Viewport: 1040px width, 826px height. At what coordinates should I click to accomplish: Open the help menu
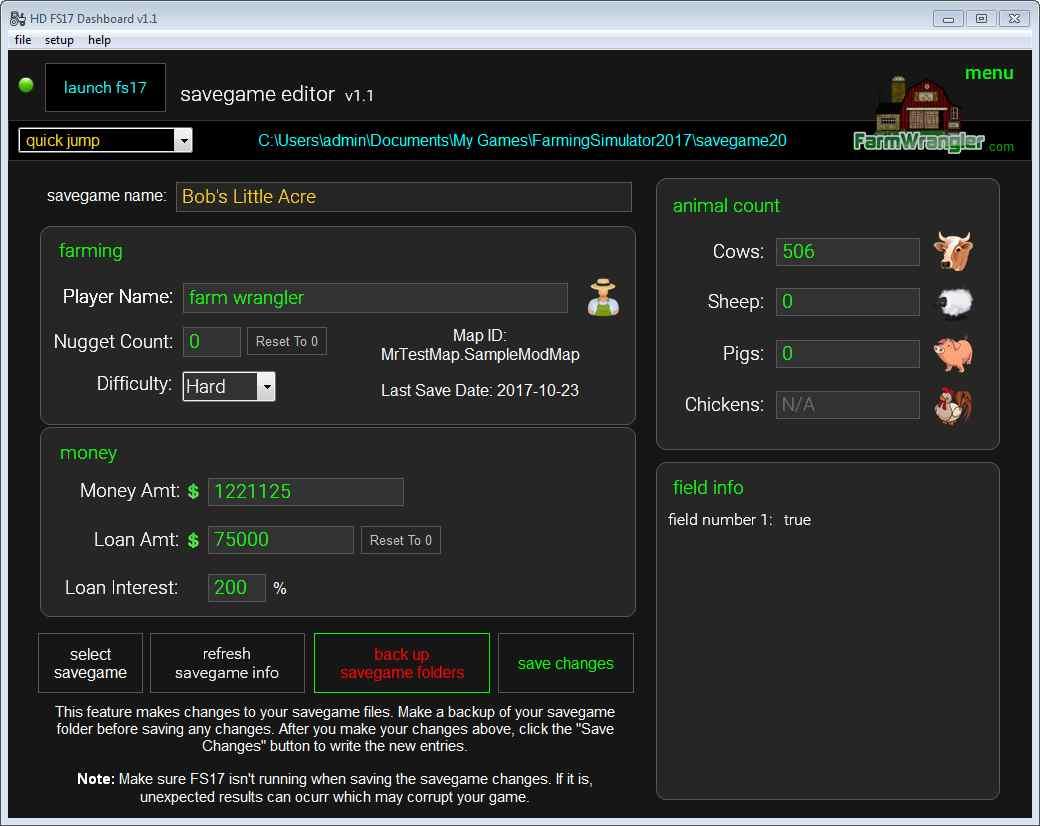click(x=99, y=40)
